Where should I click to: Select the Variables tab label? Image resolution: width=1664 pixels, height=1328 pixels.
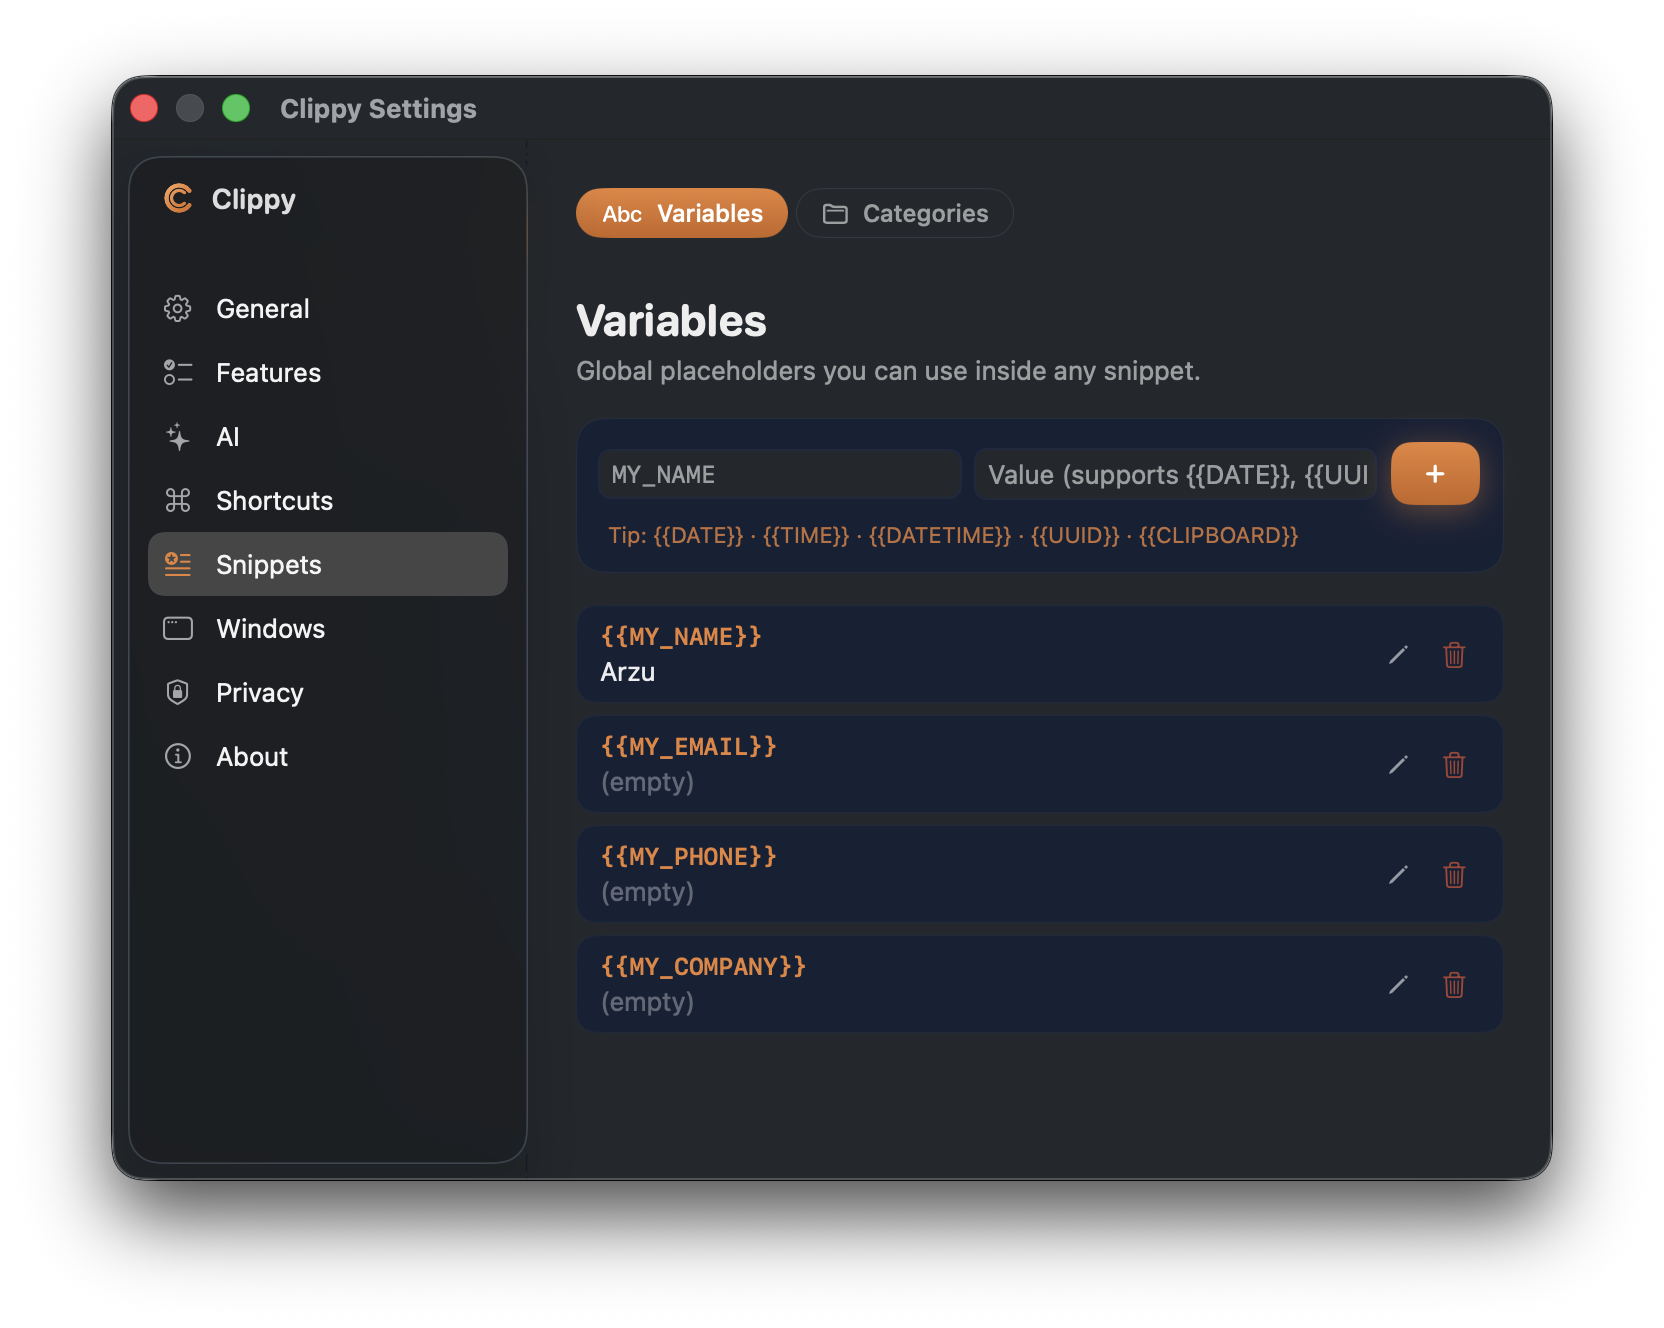tap(710, 213)
